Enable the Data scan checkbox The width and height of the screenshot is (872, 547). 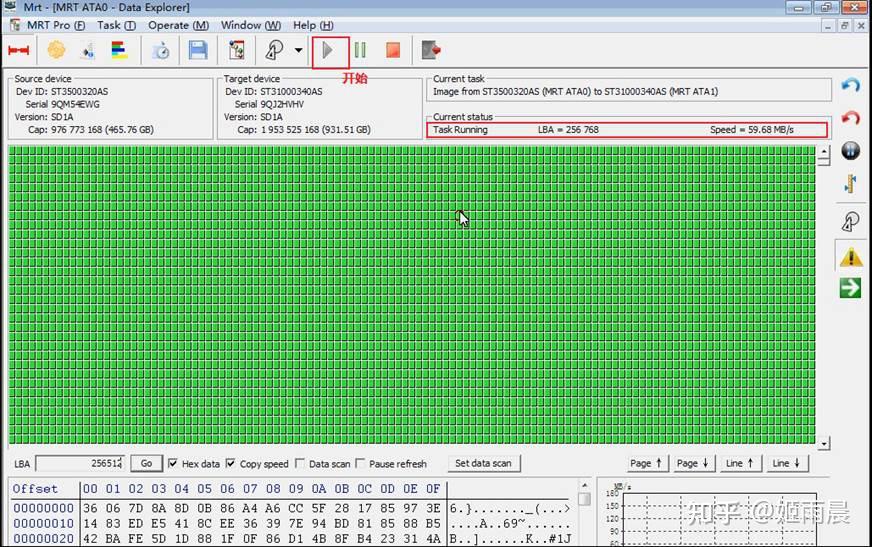pos(300,463)
